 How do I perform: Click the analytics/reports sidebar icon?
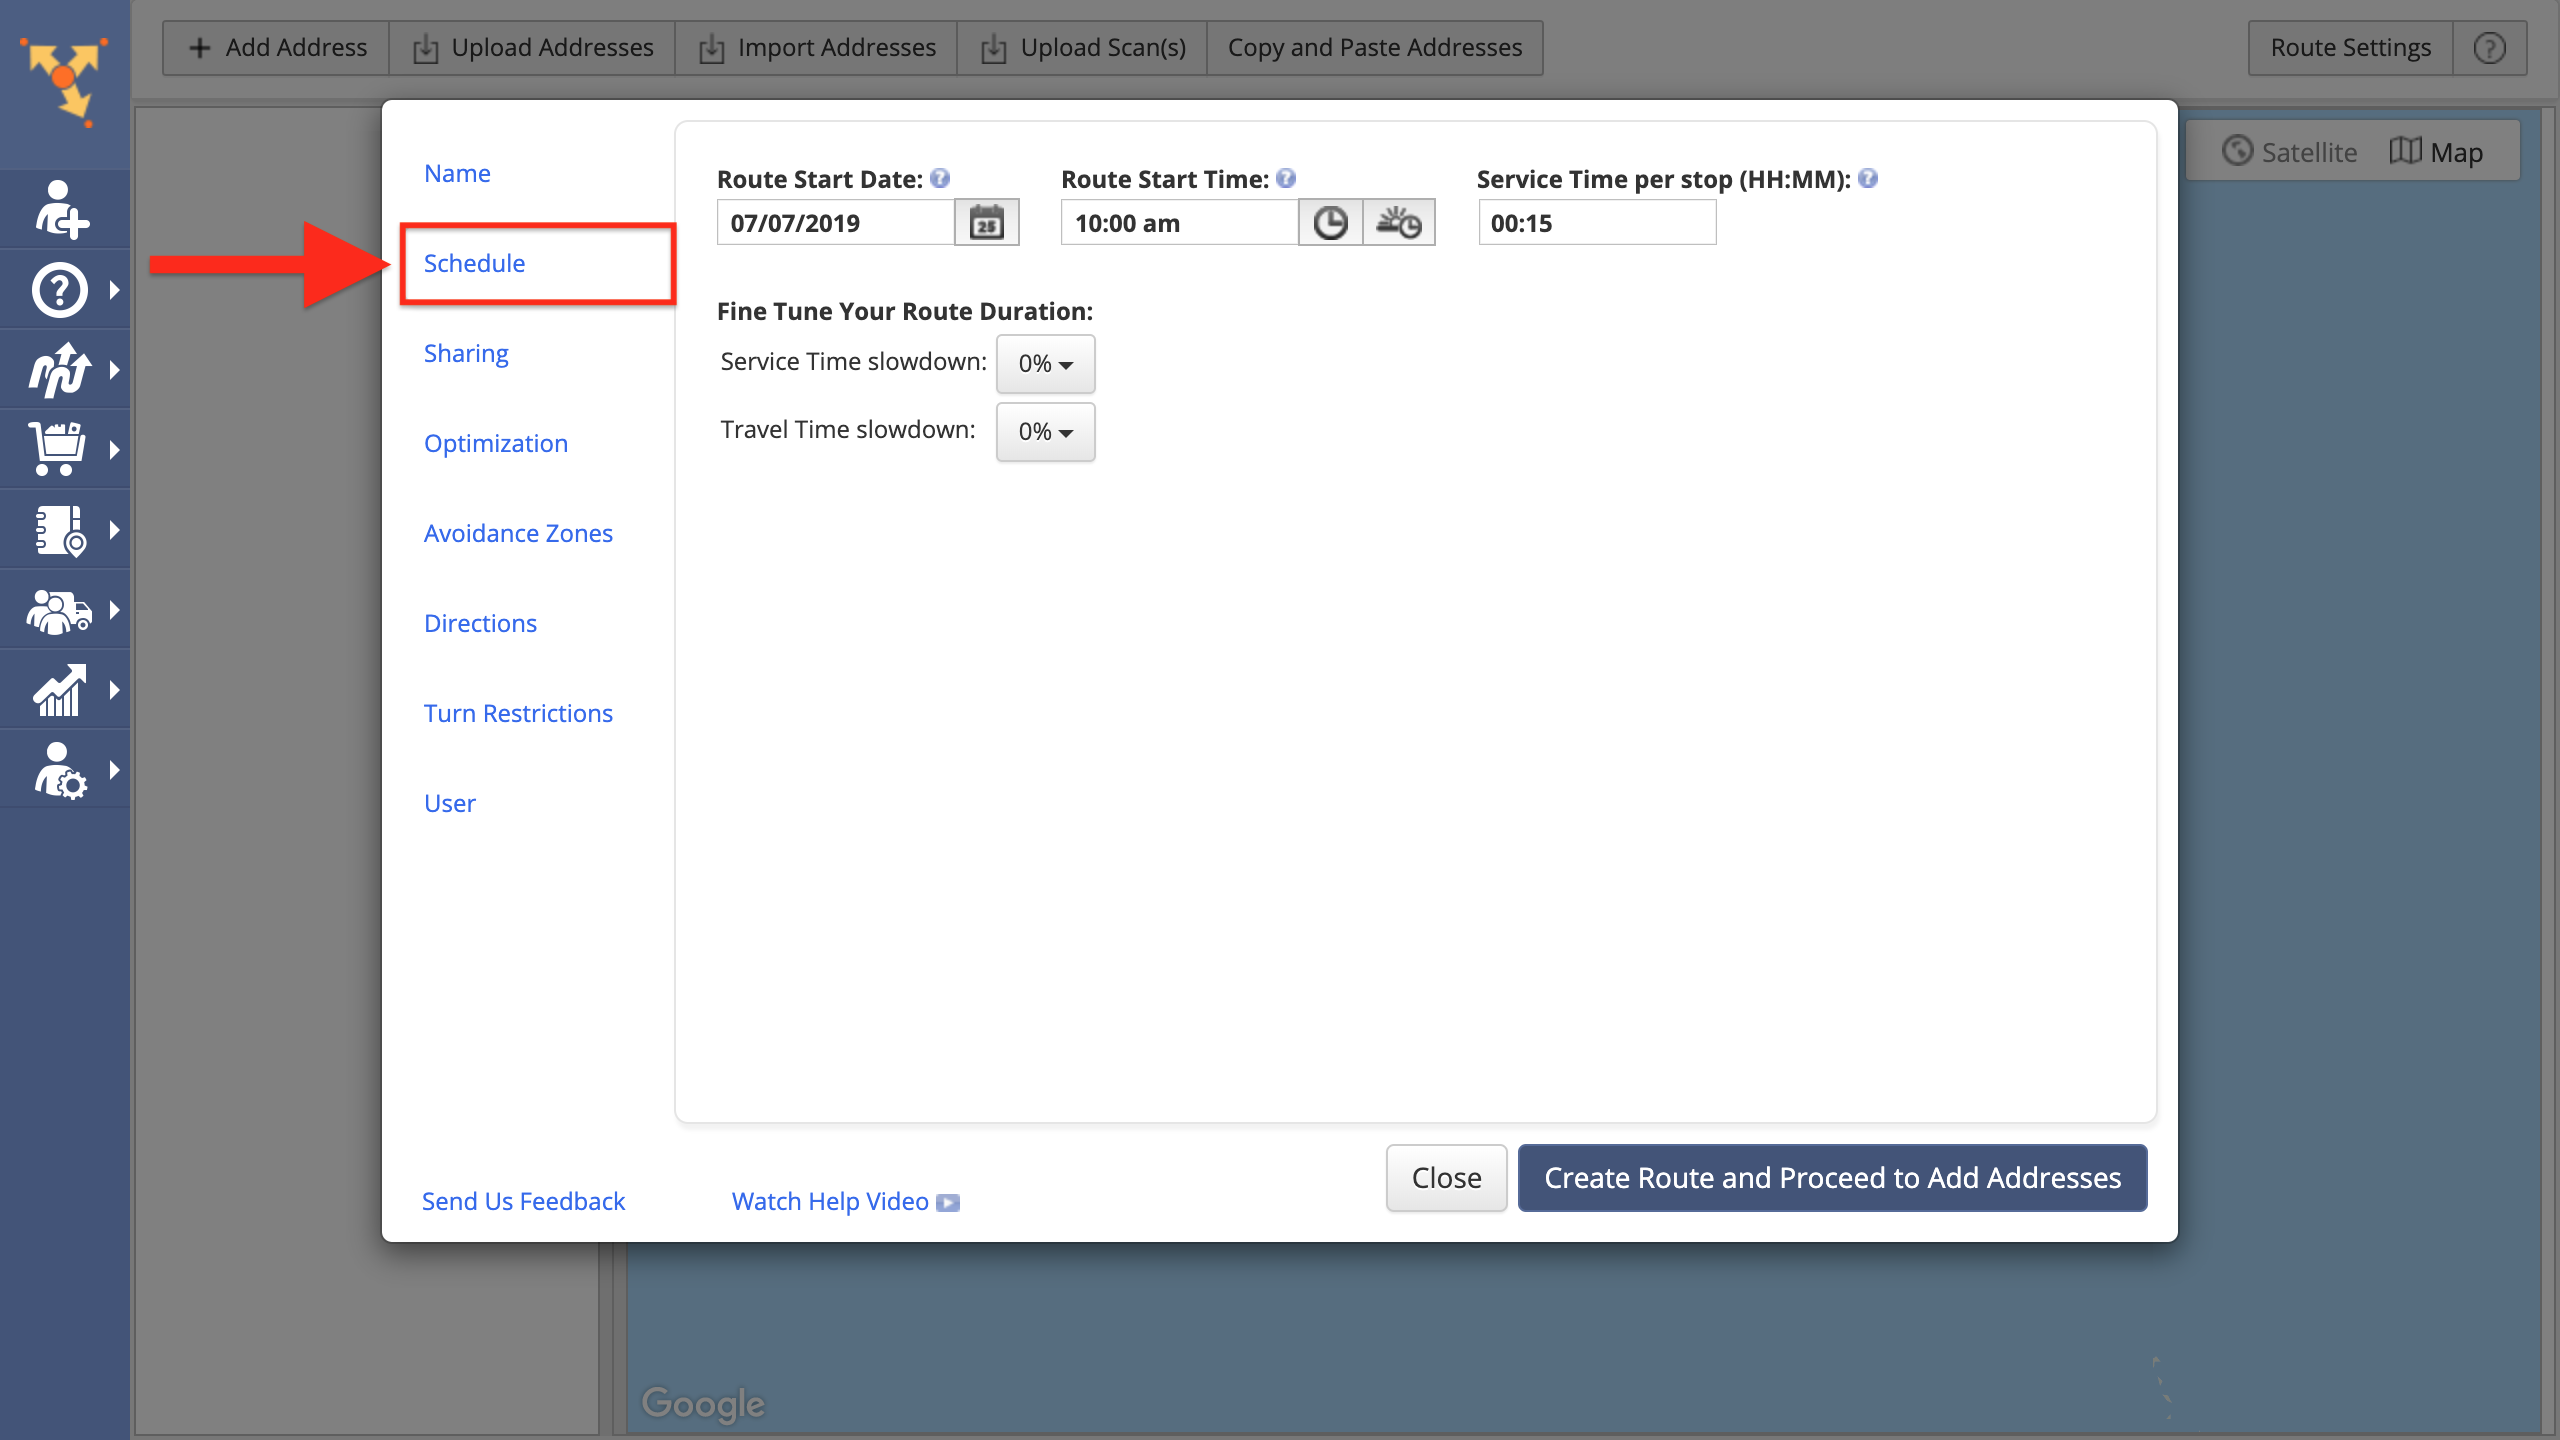point(60,691)
